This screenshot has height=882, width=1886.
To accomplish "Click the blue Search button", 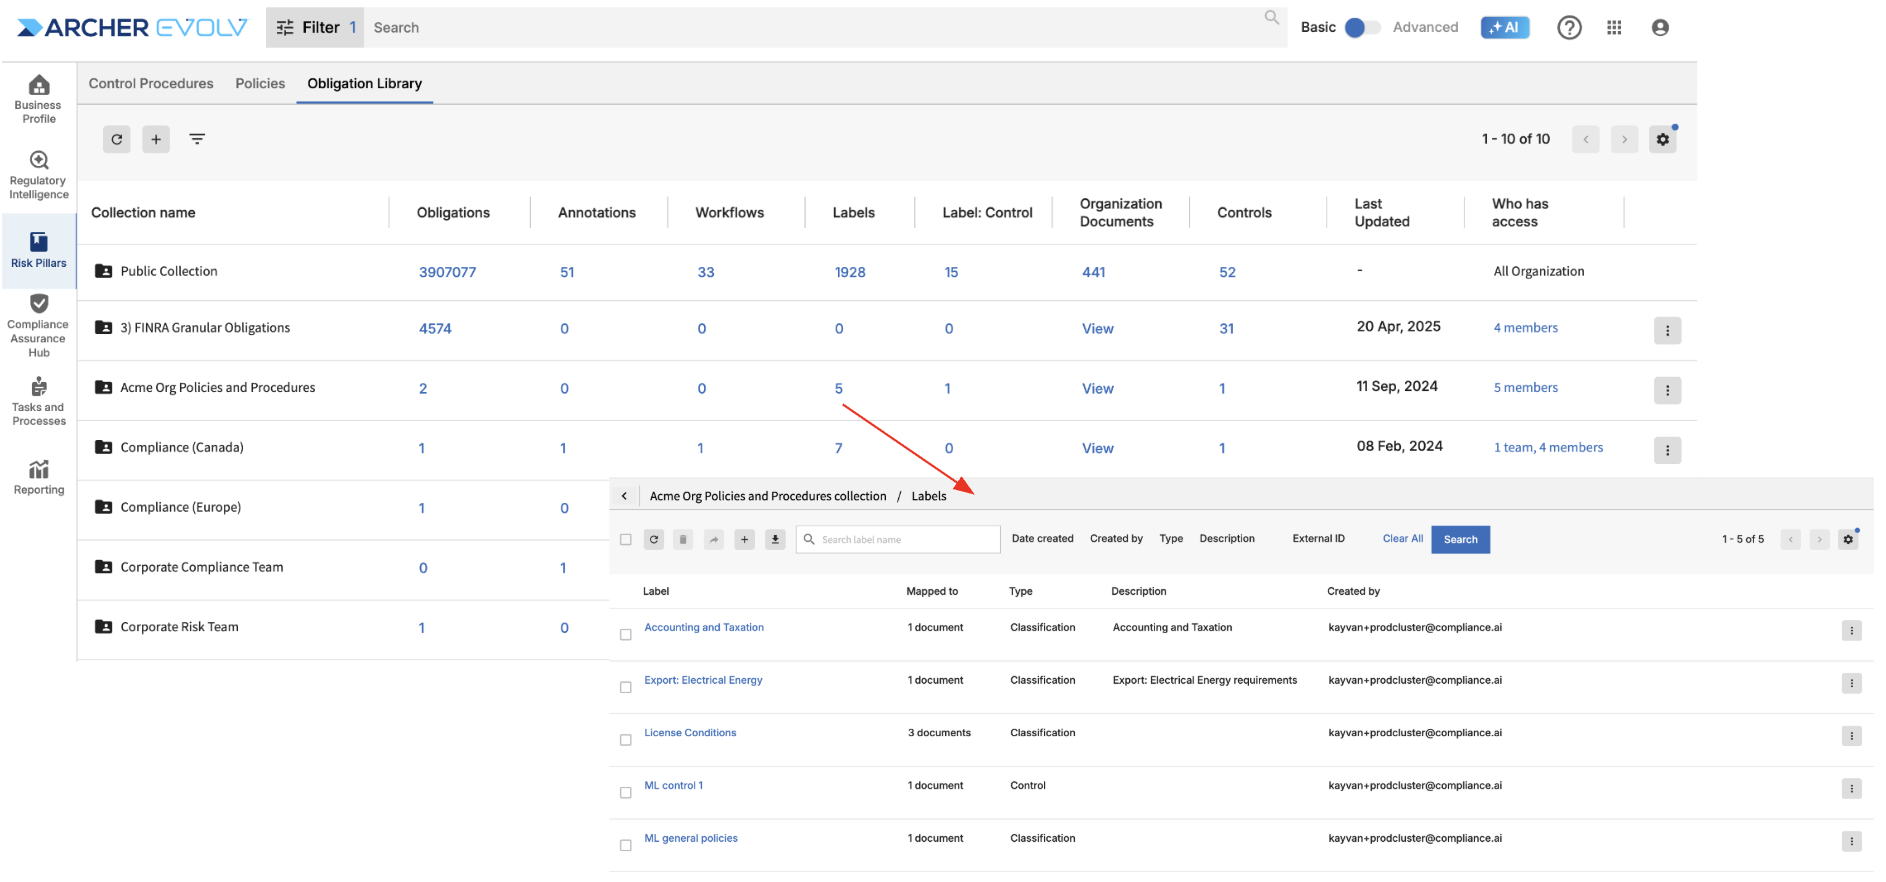I will click(x=1460, y=540).
